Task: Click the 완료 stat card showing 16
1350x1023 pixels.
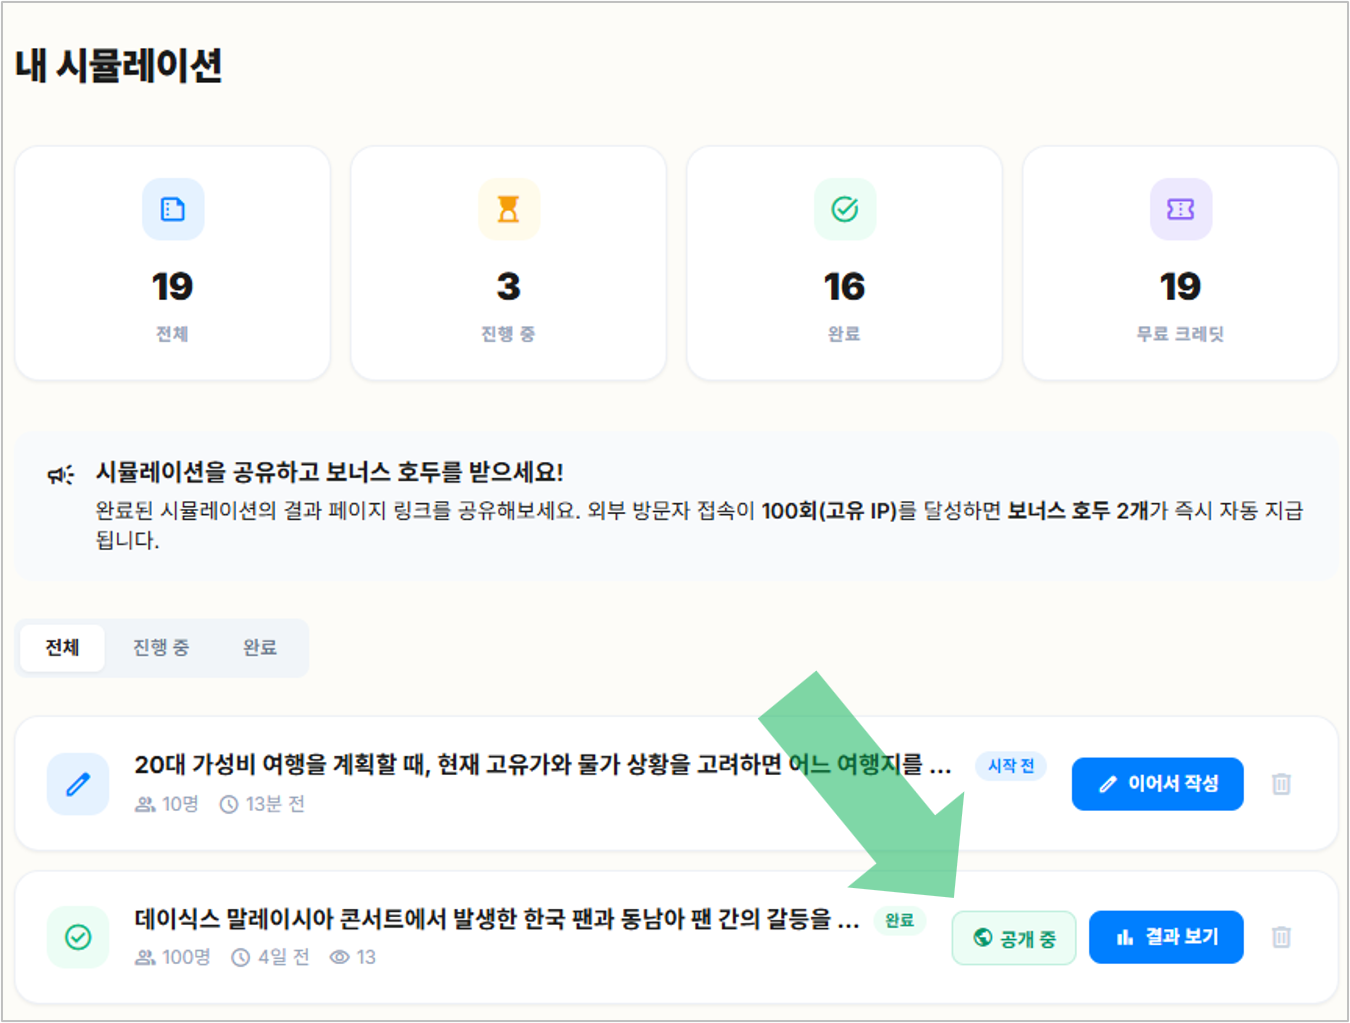Action: coord(845,263)
